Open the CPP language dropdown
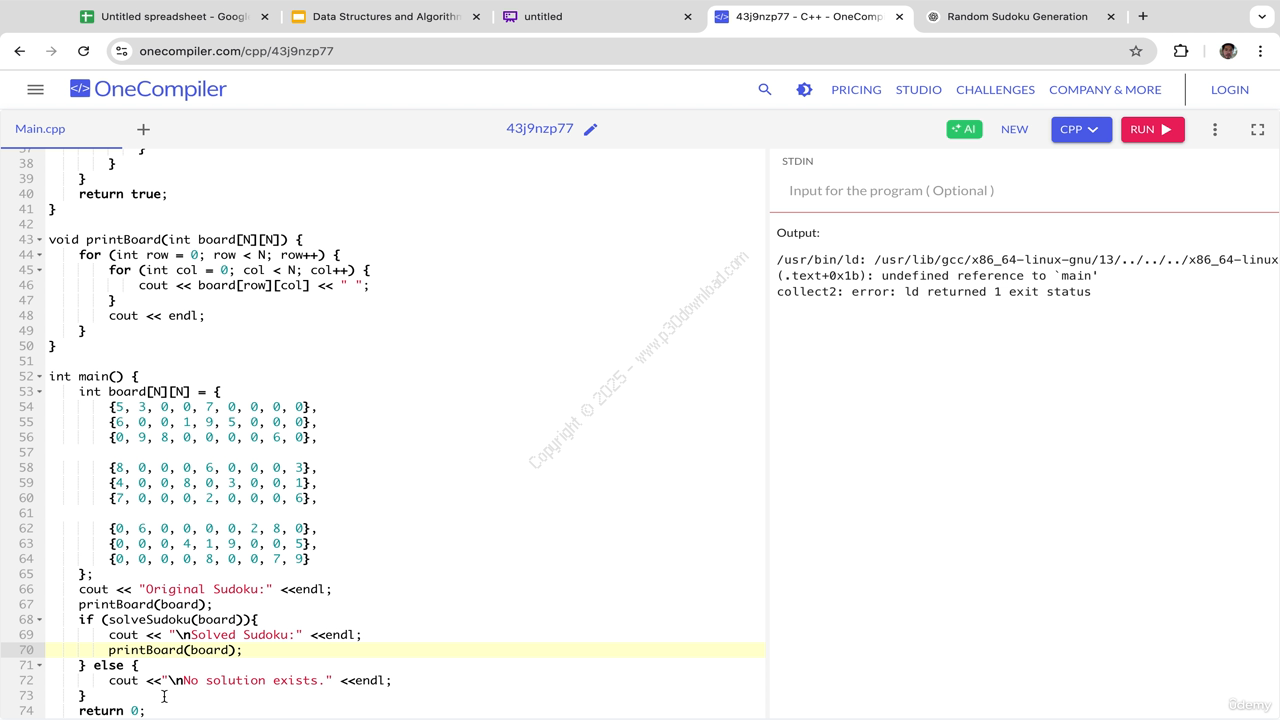This screenshot has height=720, width=1280. (x=1081, y=129)
